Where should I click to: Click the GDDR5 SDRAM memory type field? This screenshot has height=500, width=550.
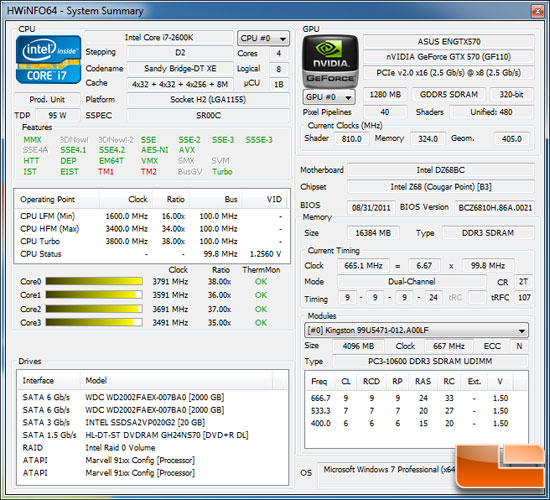(449, 94)
